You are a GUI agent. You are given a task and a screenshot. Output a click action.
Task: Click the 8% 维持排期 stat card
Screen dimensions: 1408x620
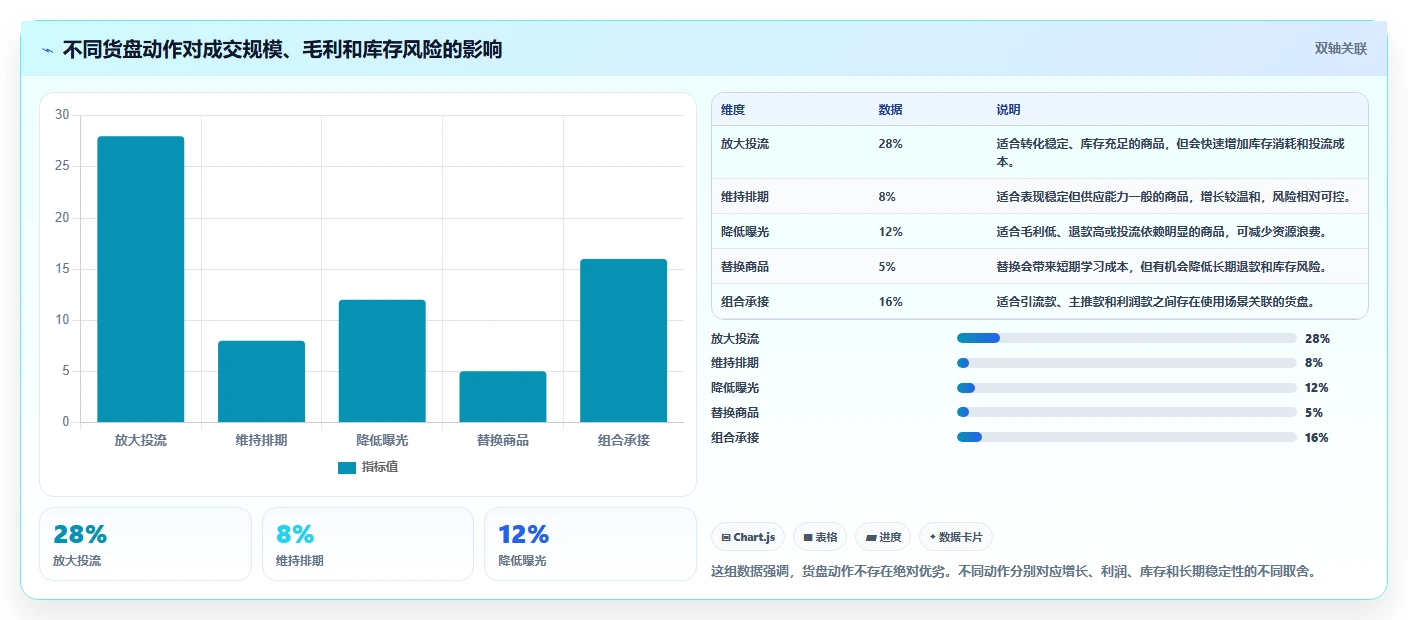(368, 544)
